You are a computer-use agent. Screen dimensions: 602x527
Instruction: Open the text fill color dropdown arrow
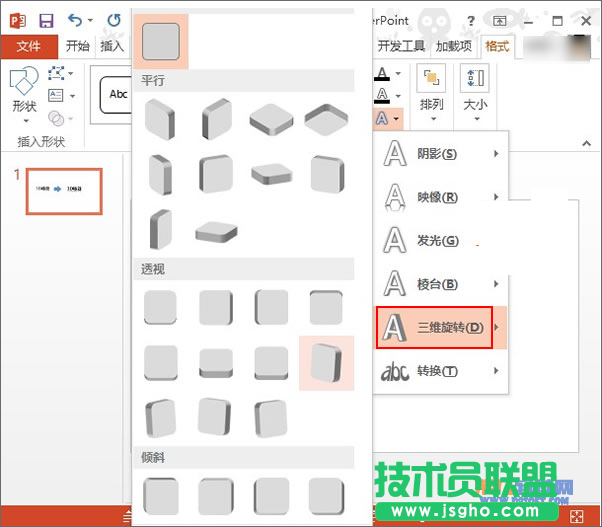pos(398,73)
